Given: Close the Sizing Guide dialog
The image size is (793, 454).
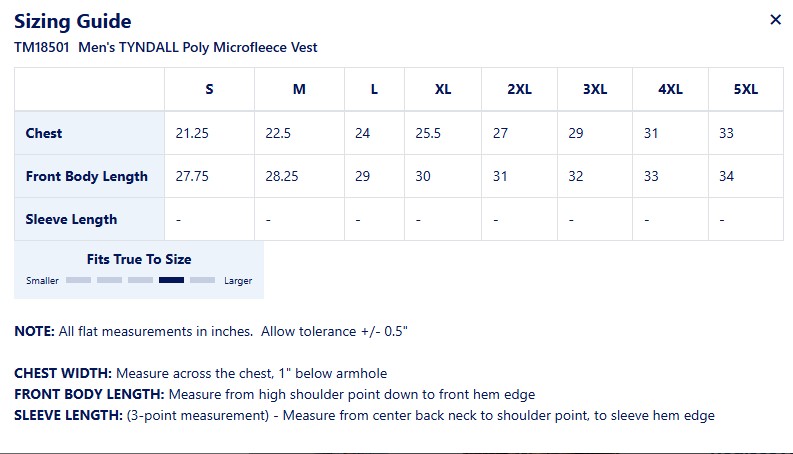Looking at the screenshot, I should pyautogui.click(x=775, y=20).
